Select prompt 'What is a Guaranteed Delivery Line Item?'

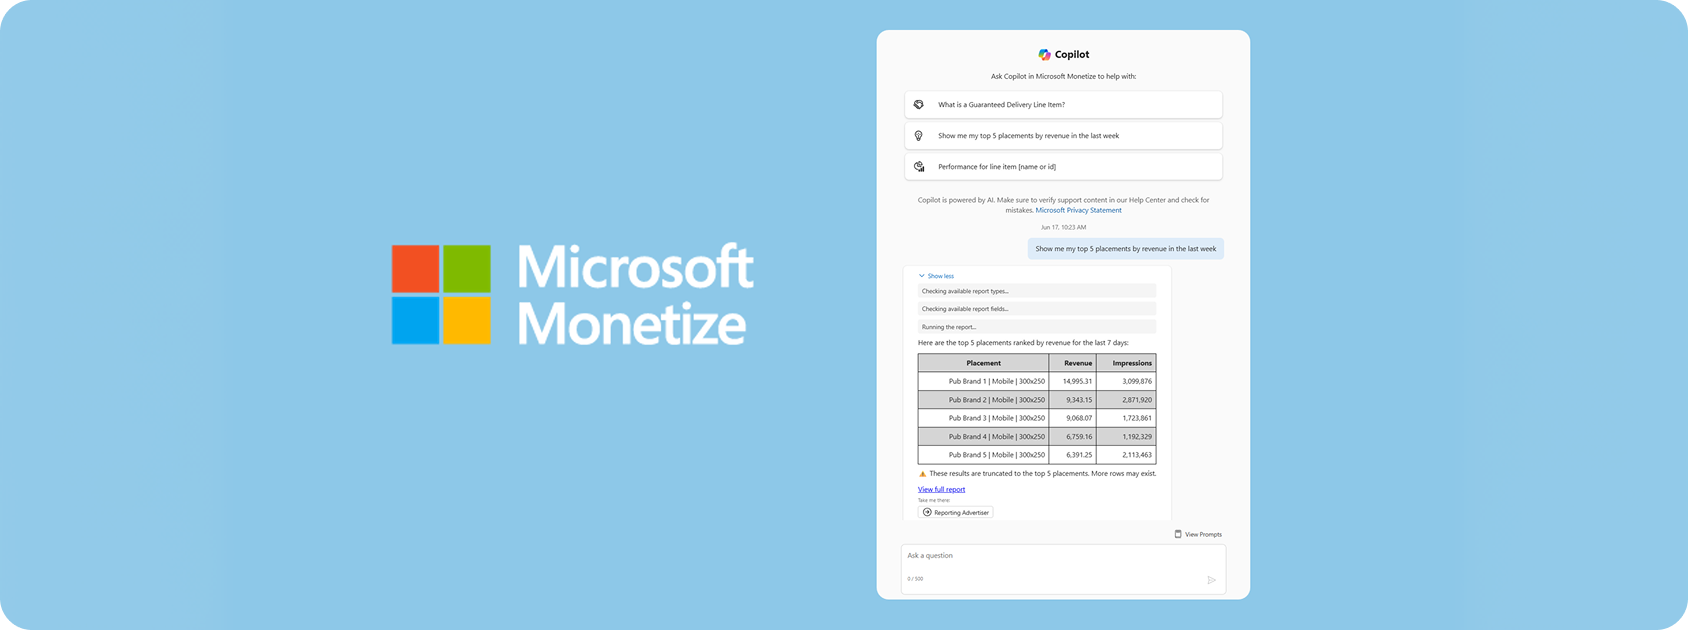point(1063,105)
